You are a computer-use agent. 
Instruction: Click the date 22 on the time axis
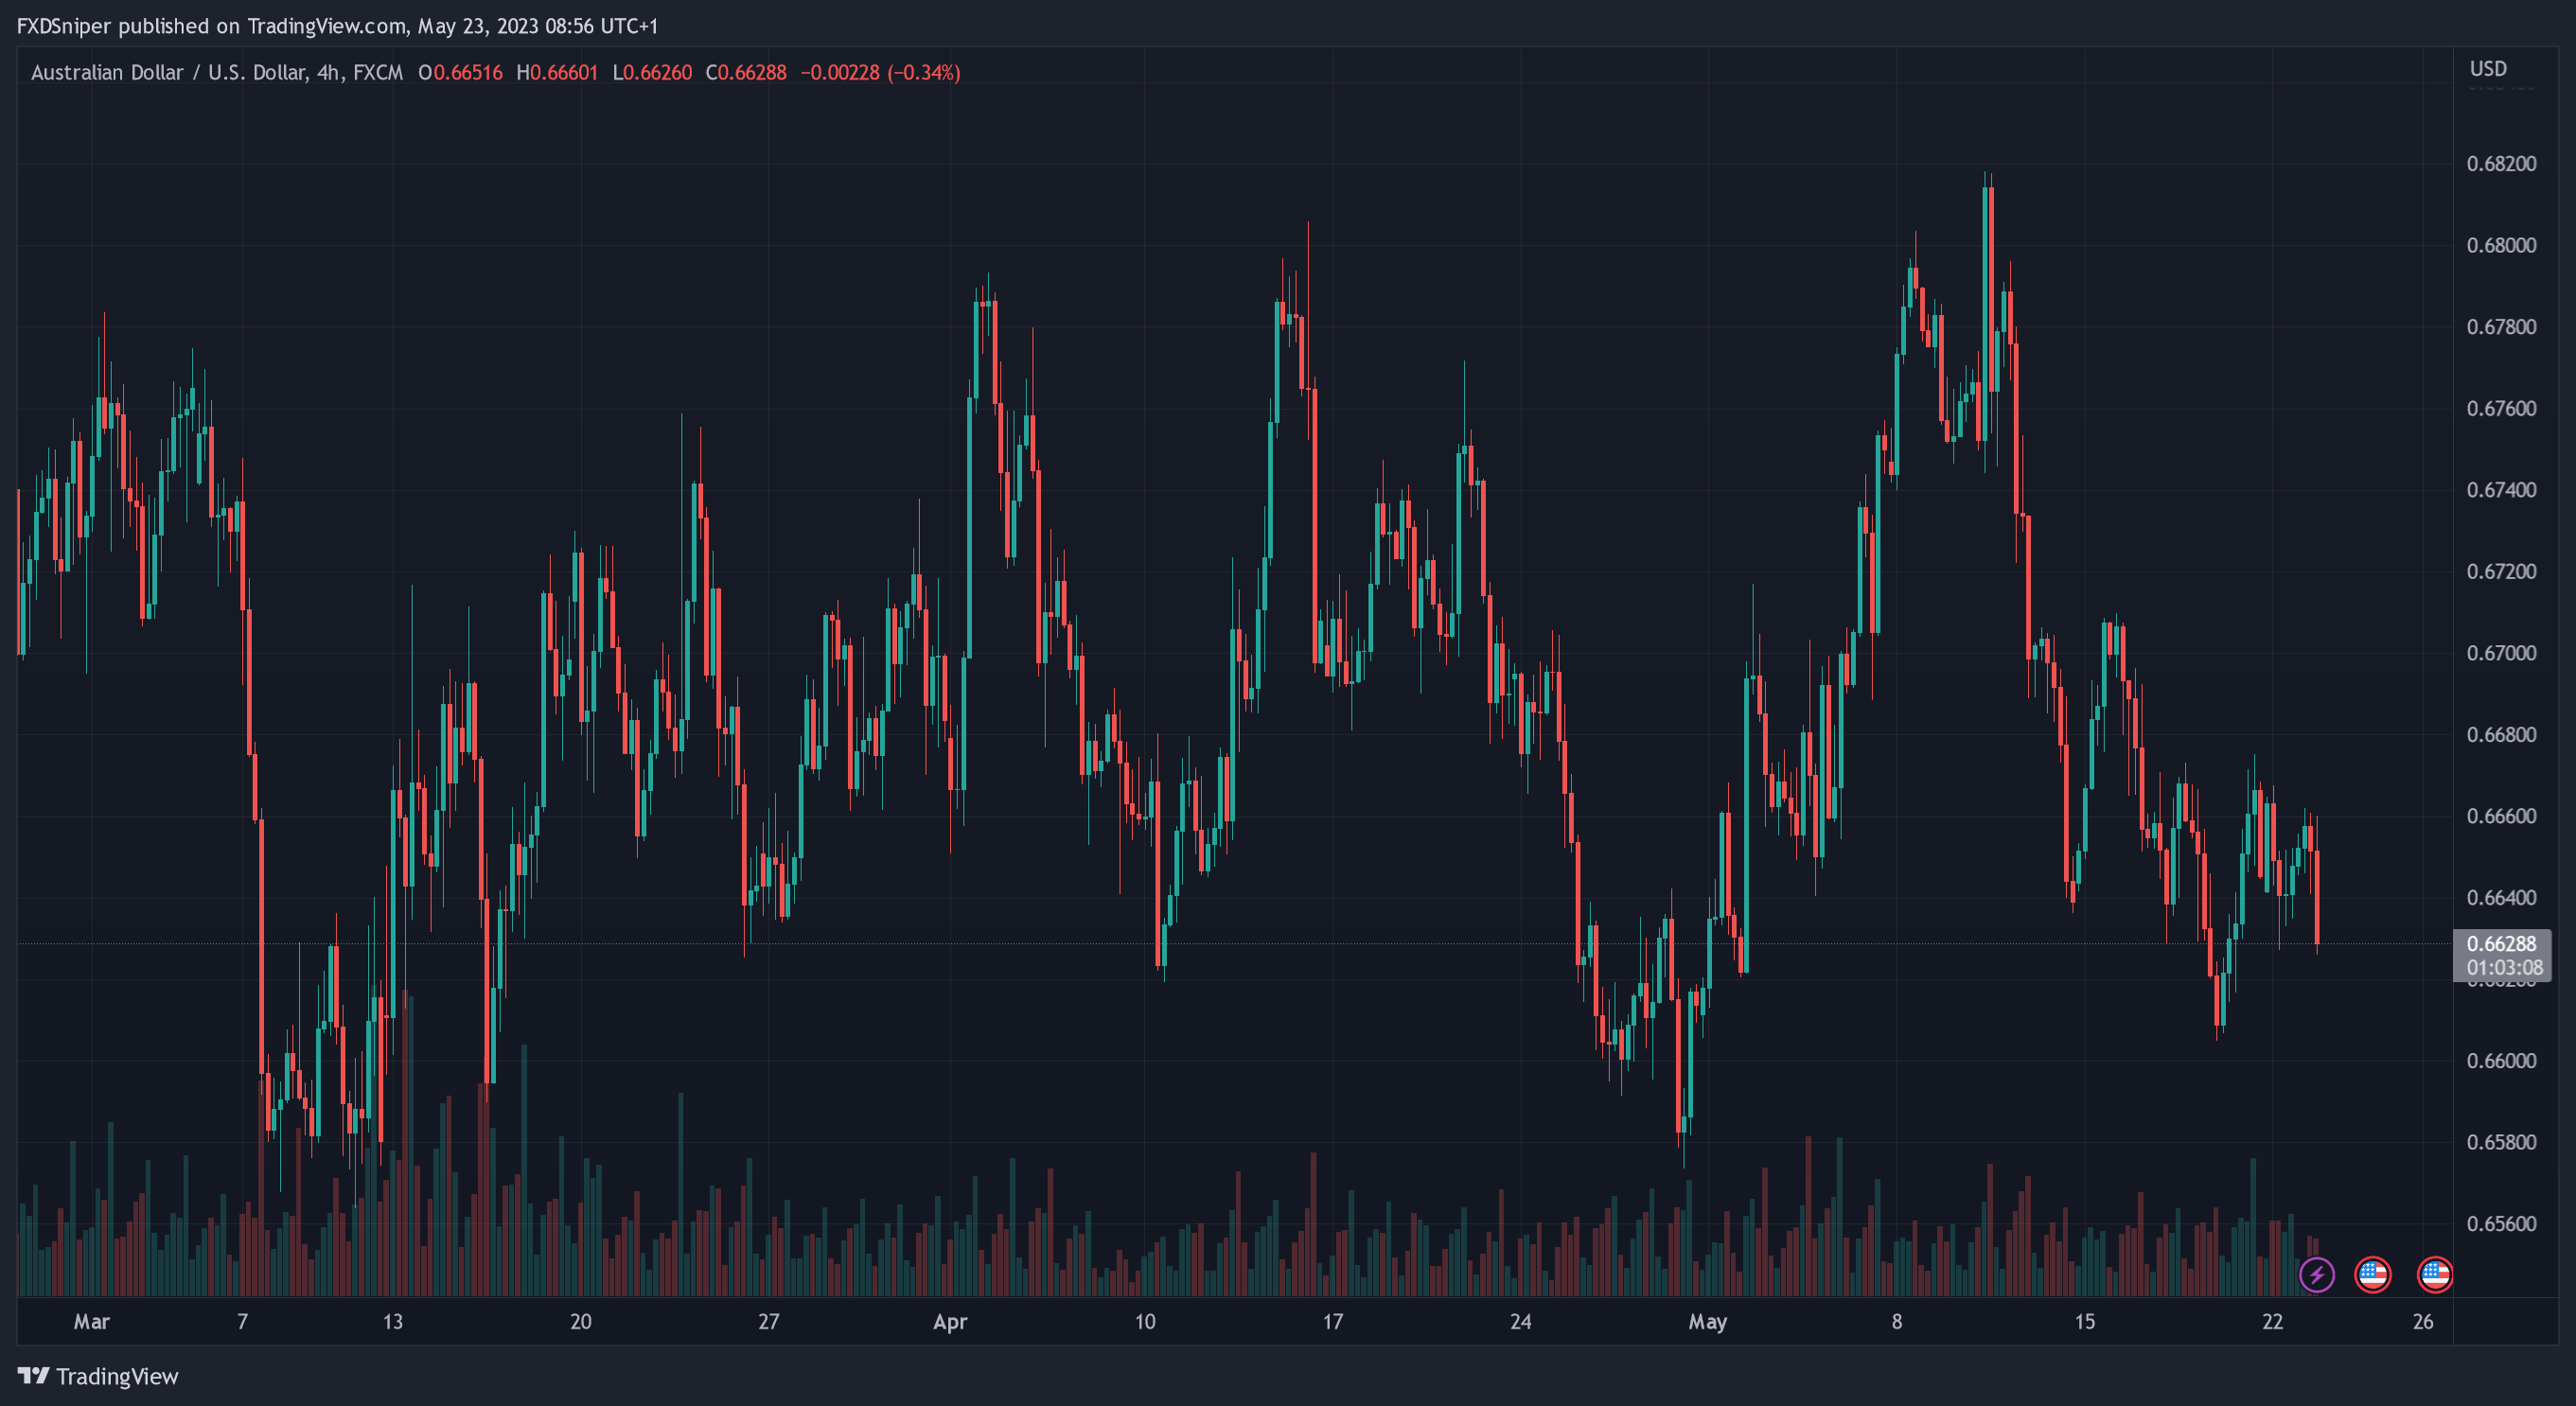[2272, 1322]
